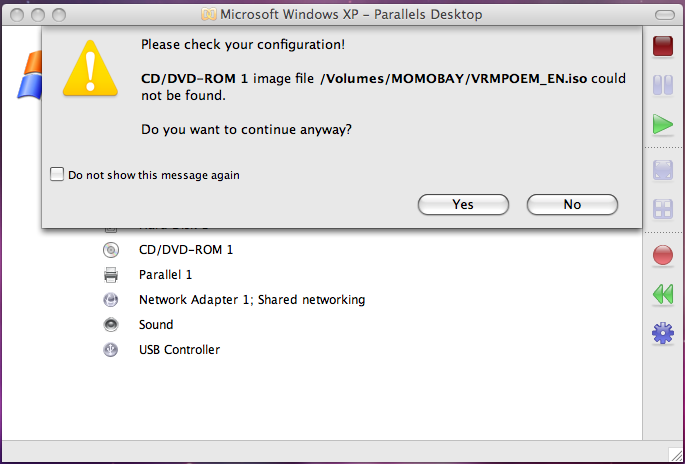Click Yes to continue anyway

click(x=463, y=204)
